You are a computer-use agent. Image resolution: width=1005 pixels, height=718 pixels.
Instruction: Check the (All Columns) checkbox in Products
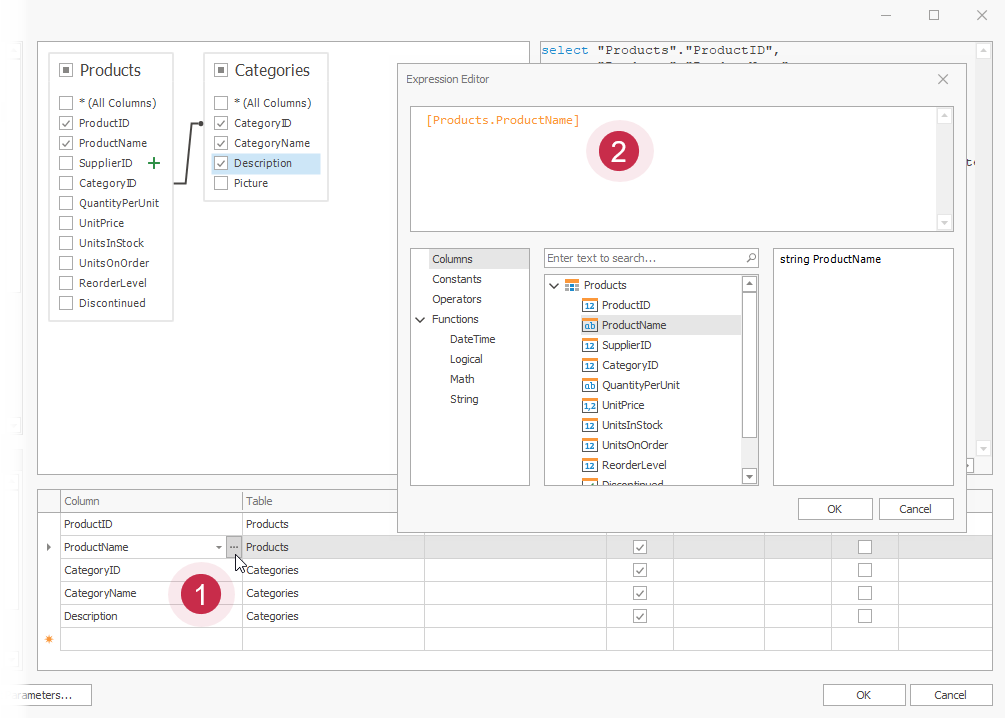pyautogui.click(x=65, y=102)
